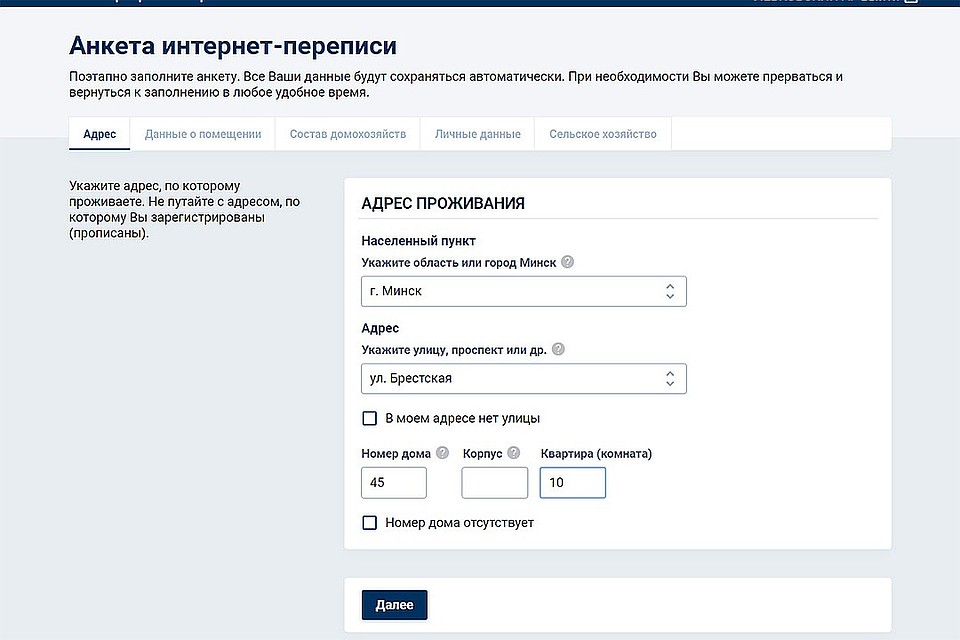Click the 'В моем адресе нет улицы' label text
960x640 pixels.
tap(463, 418)
